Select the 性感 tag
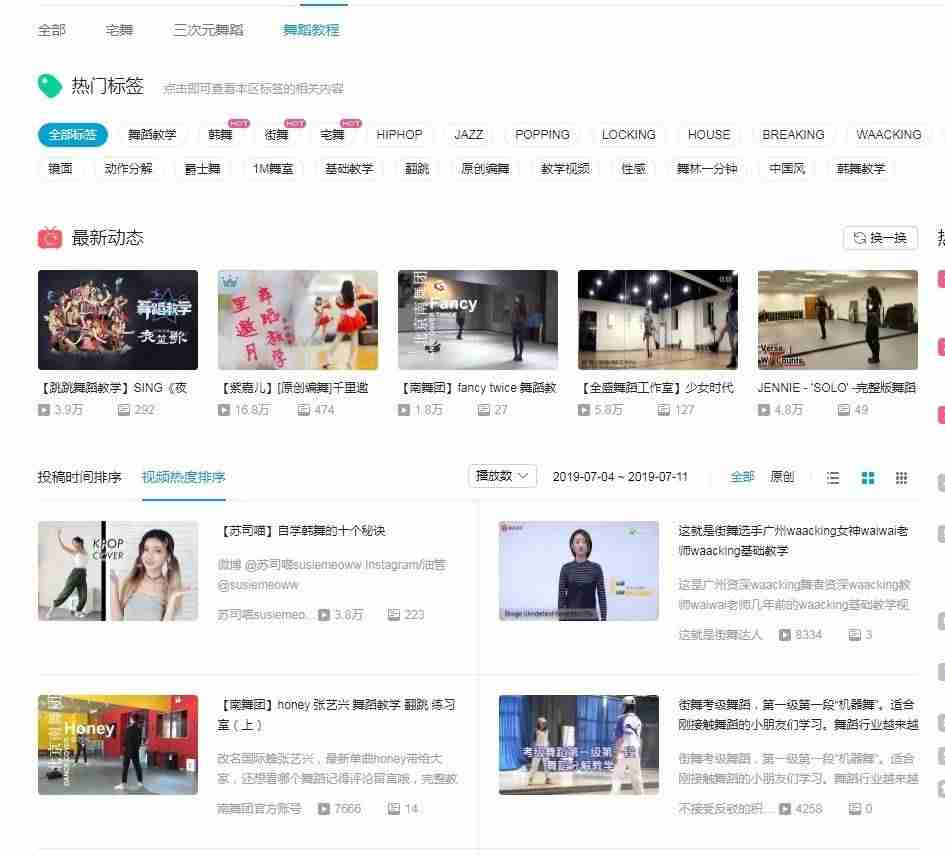Image resolution: width=945 pixels, height=855 pixels. pyautogui.click(x=633, y=169)
